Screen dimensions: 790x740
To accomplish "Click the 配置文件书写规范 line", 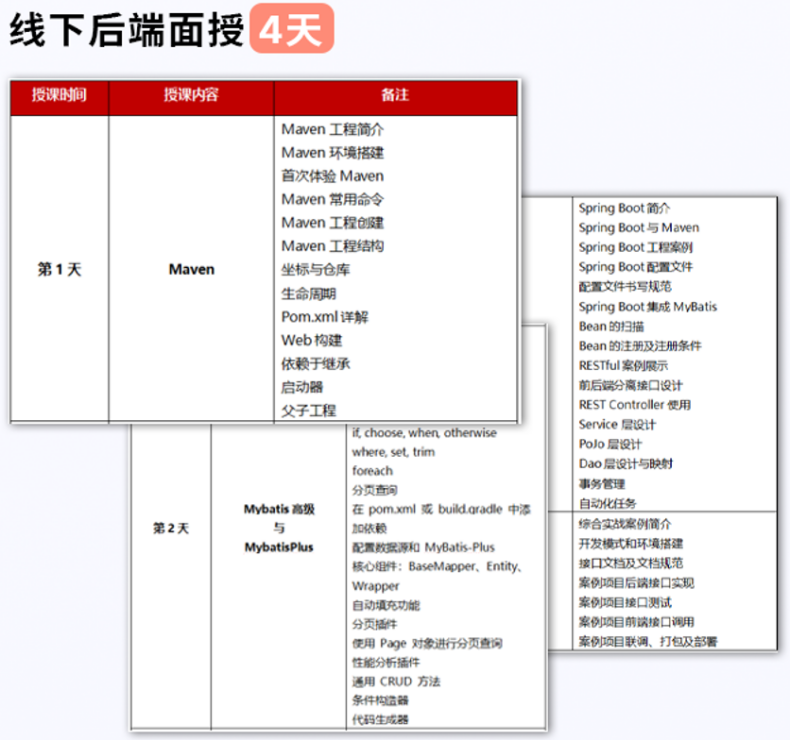I will point(625,287).
